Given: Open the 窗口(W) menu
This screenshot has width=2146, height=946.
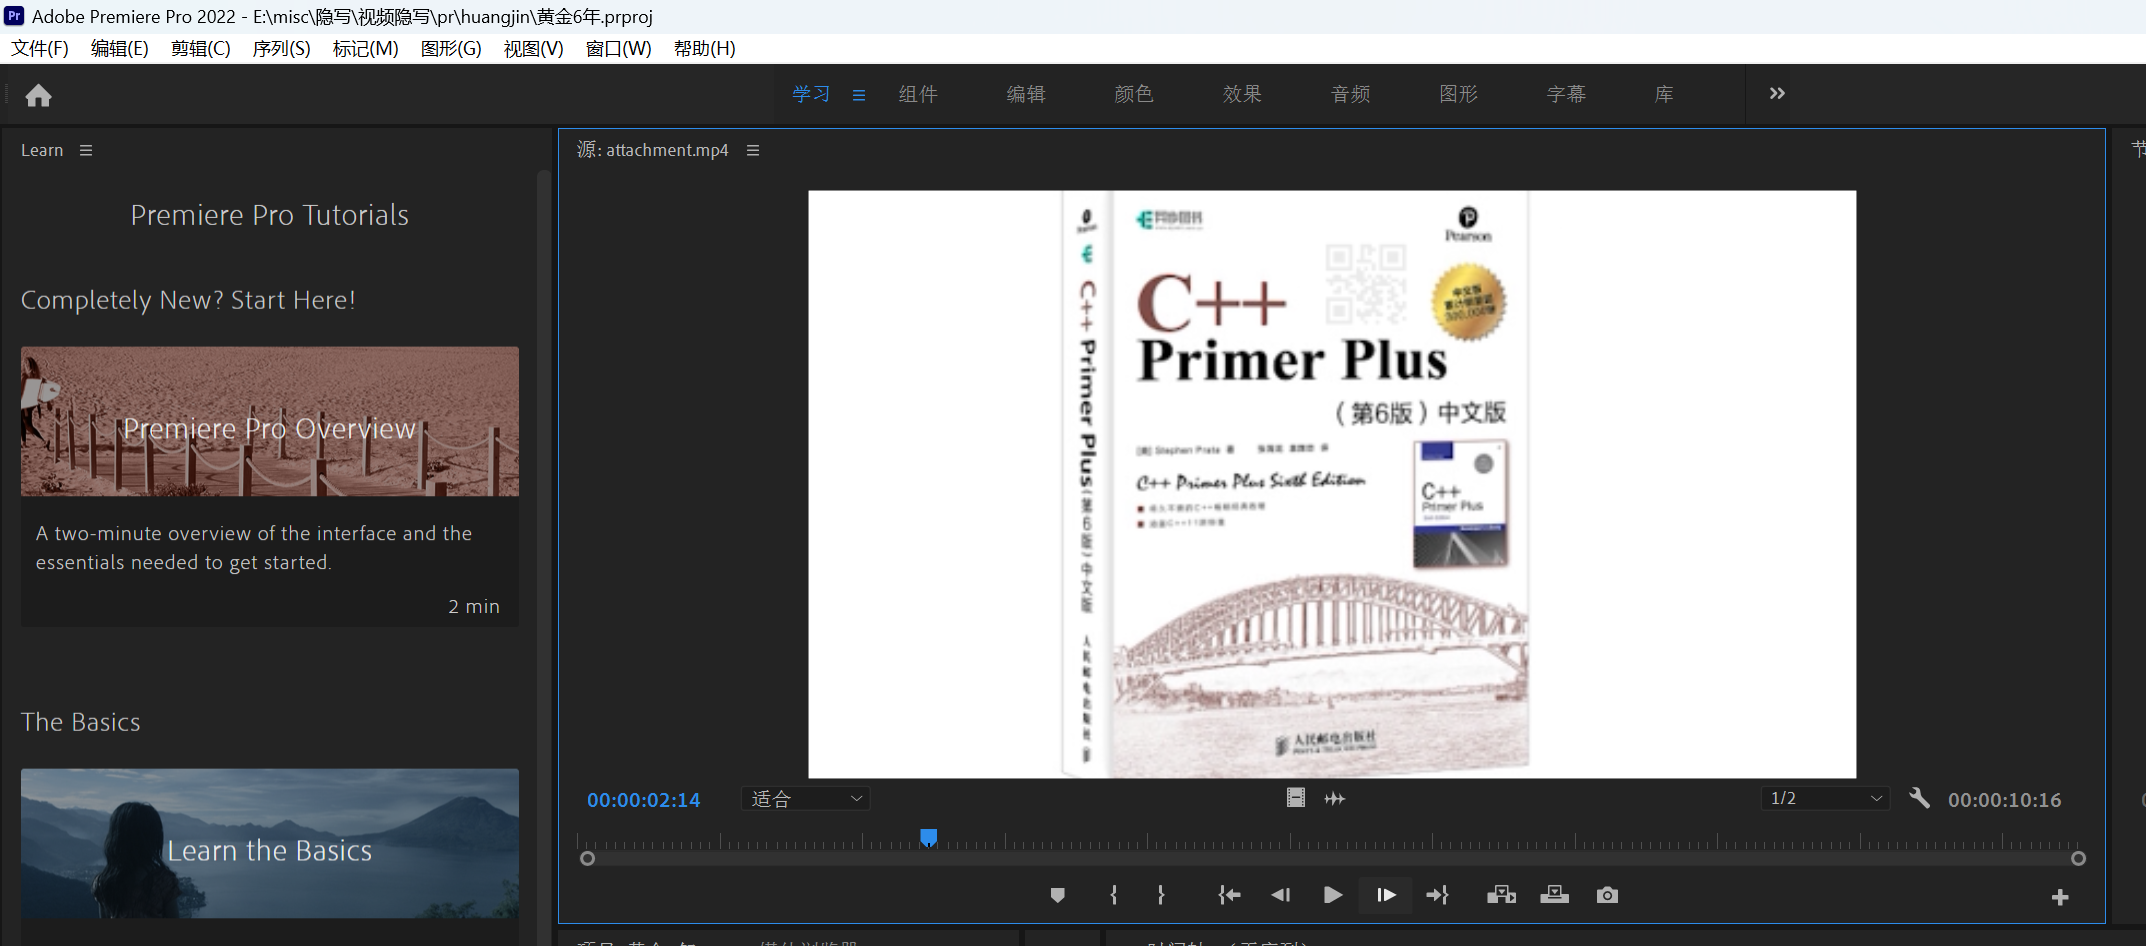Looking at the screenshot, I should [618, 49].
